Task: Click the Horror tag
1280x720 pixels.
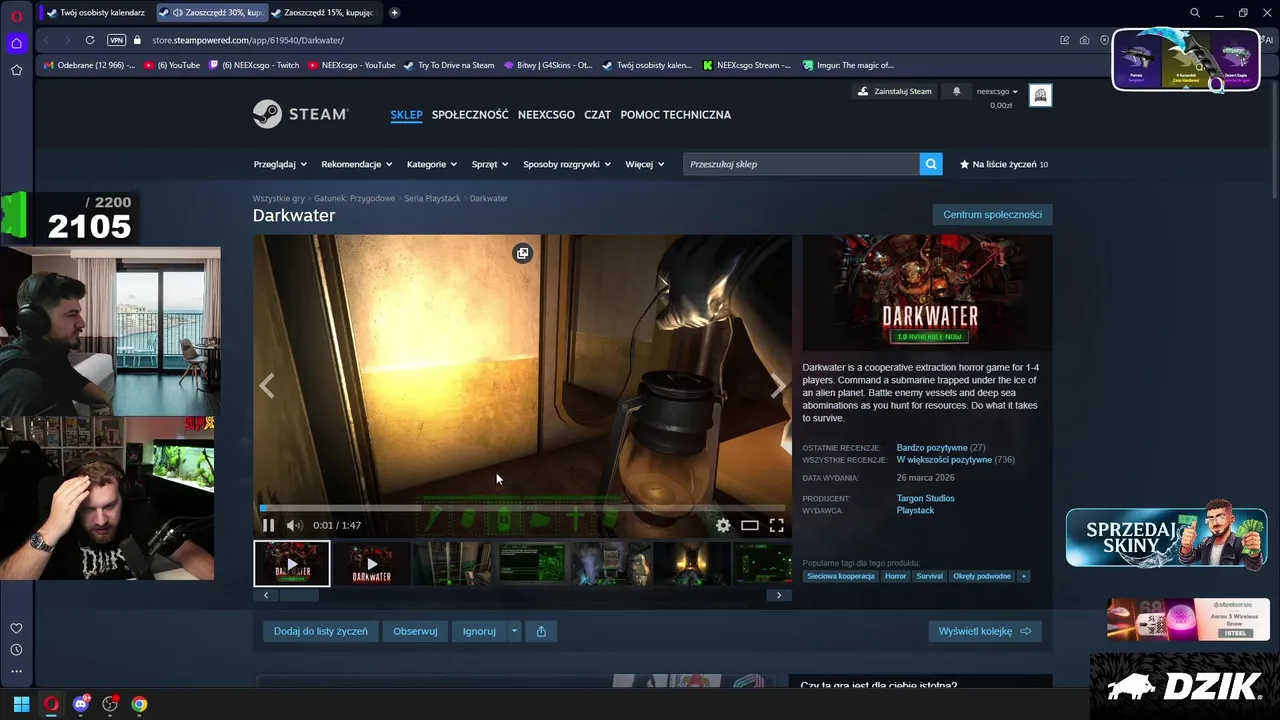Action: click(895, 576)
